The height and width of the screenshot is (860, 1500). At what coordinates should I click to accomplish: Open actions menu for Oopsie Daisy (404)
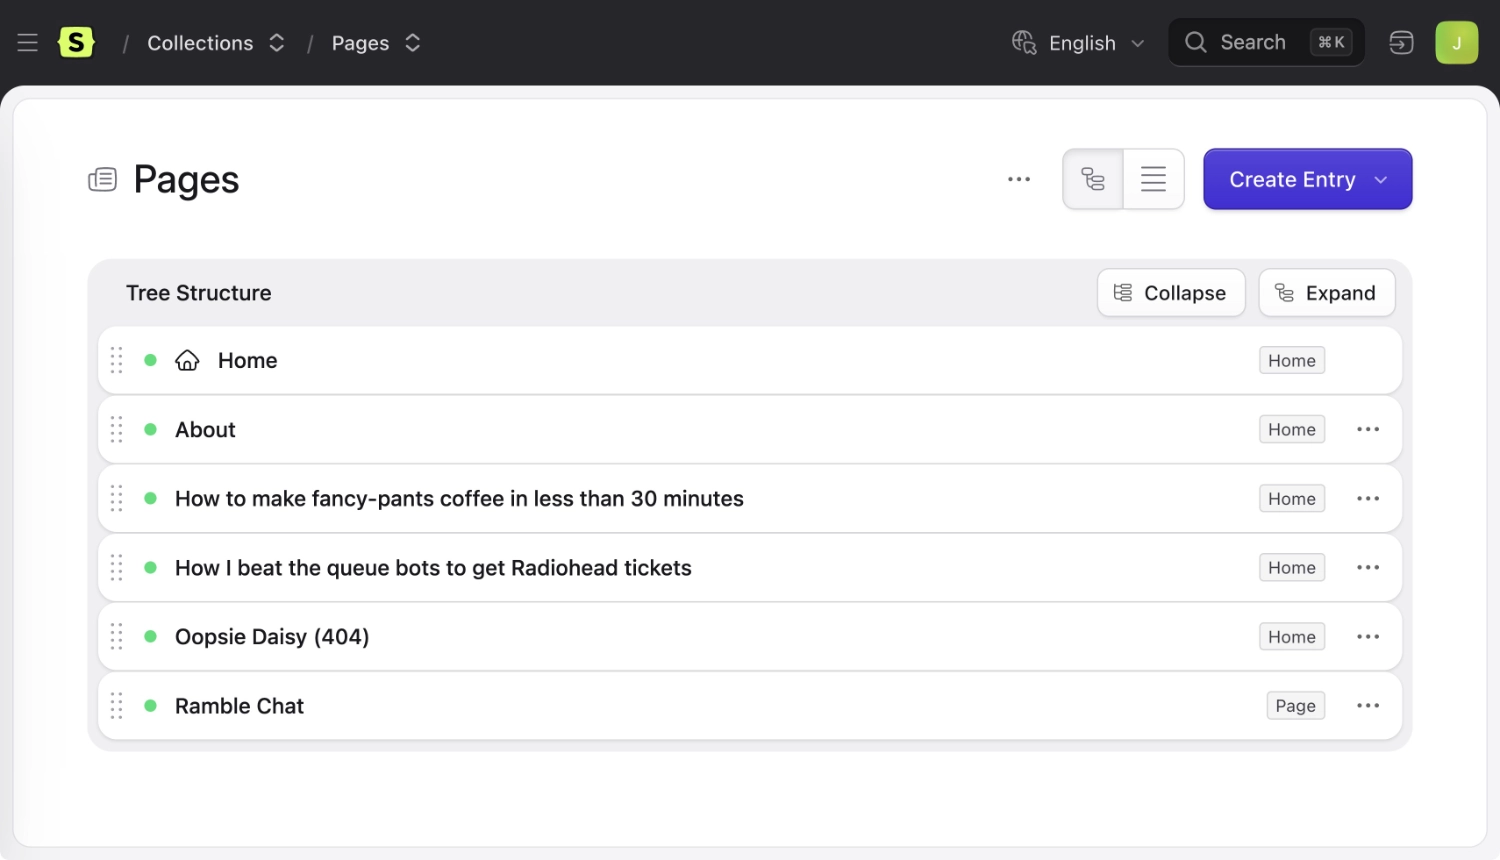click(x=1367, y=637)
